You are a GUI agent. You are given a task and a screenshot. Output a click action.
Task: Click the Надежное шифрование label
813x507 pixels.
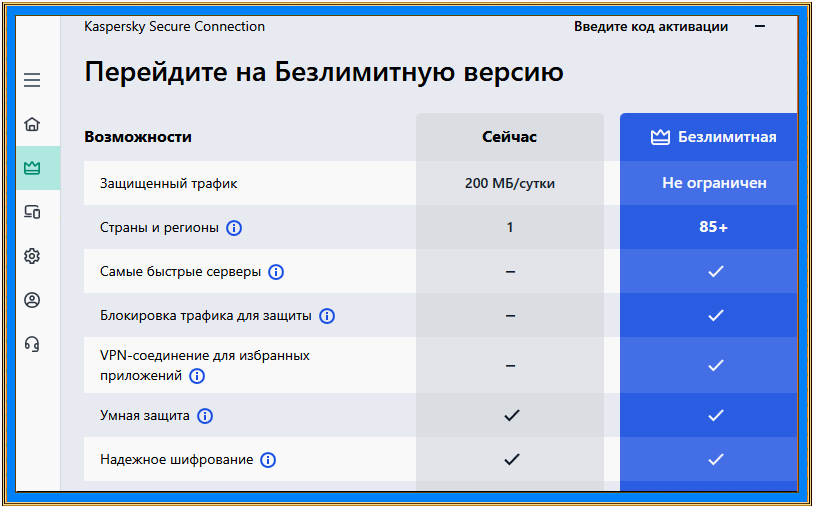tap(176, 459)
